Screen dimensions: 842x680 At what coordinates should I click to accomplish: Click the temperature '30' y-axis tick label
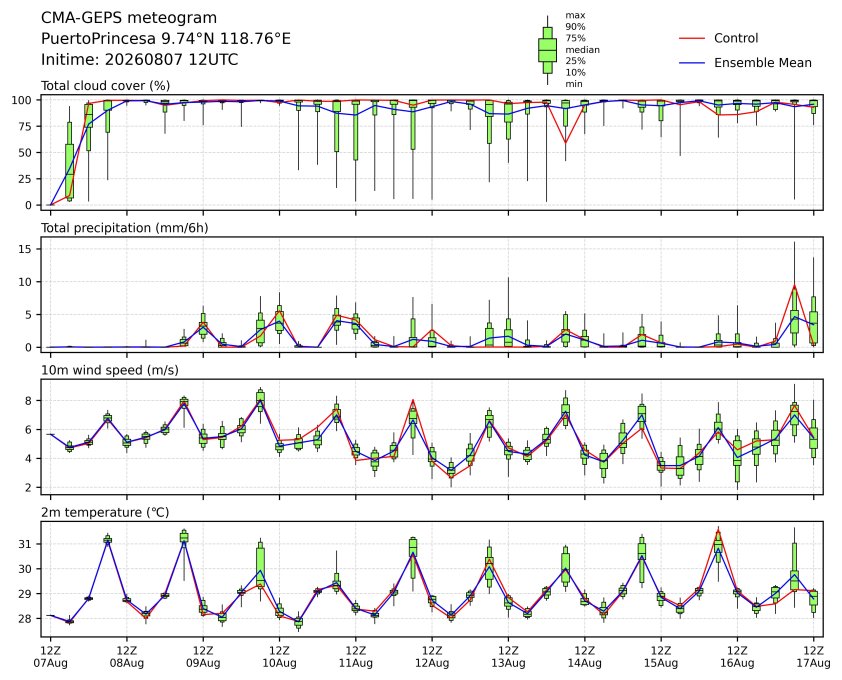tap(26, 569)
